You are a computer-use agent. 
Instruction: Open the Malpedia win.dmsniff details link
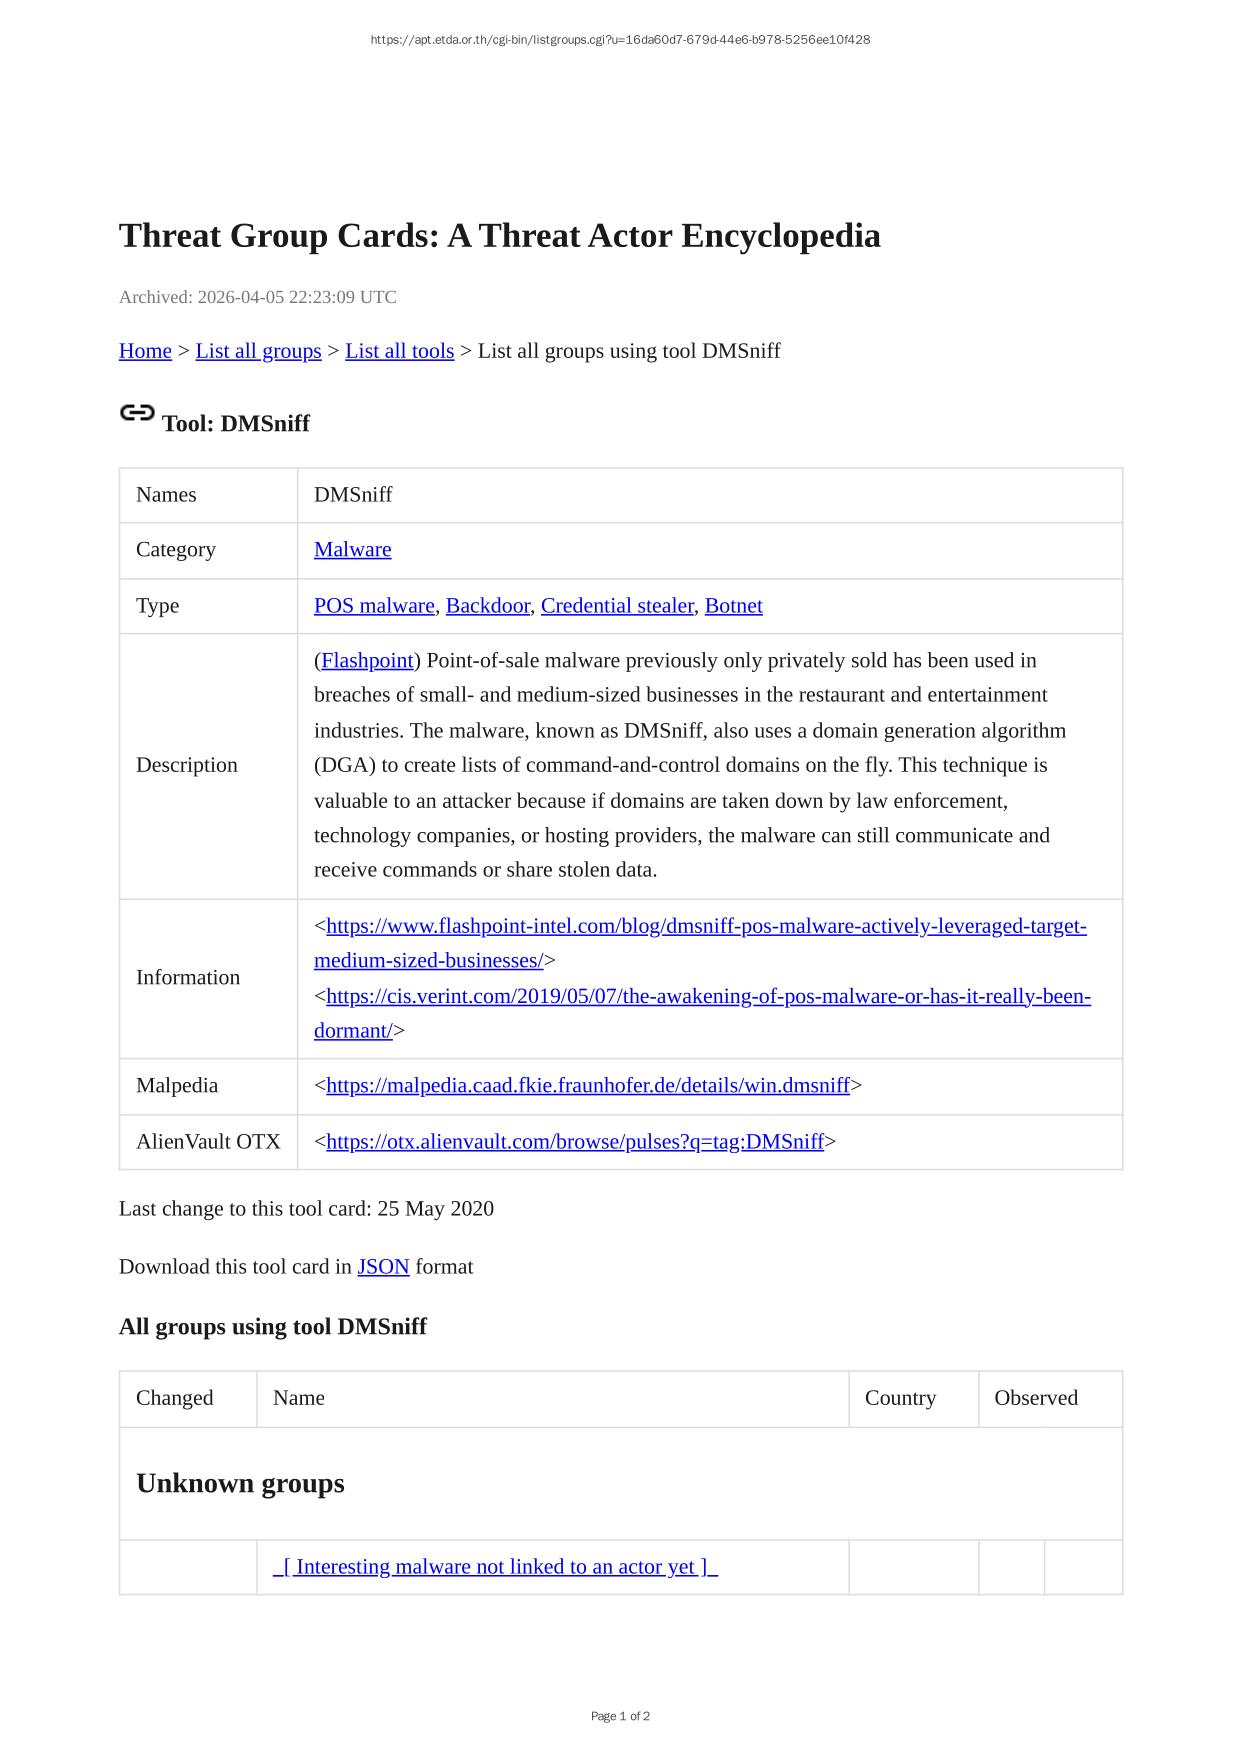point(587,1086)
